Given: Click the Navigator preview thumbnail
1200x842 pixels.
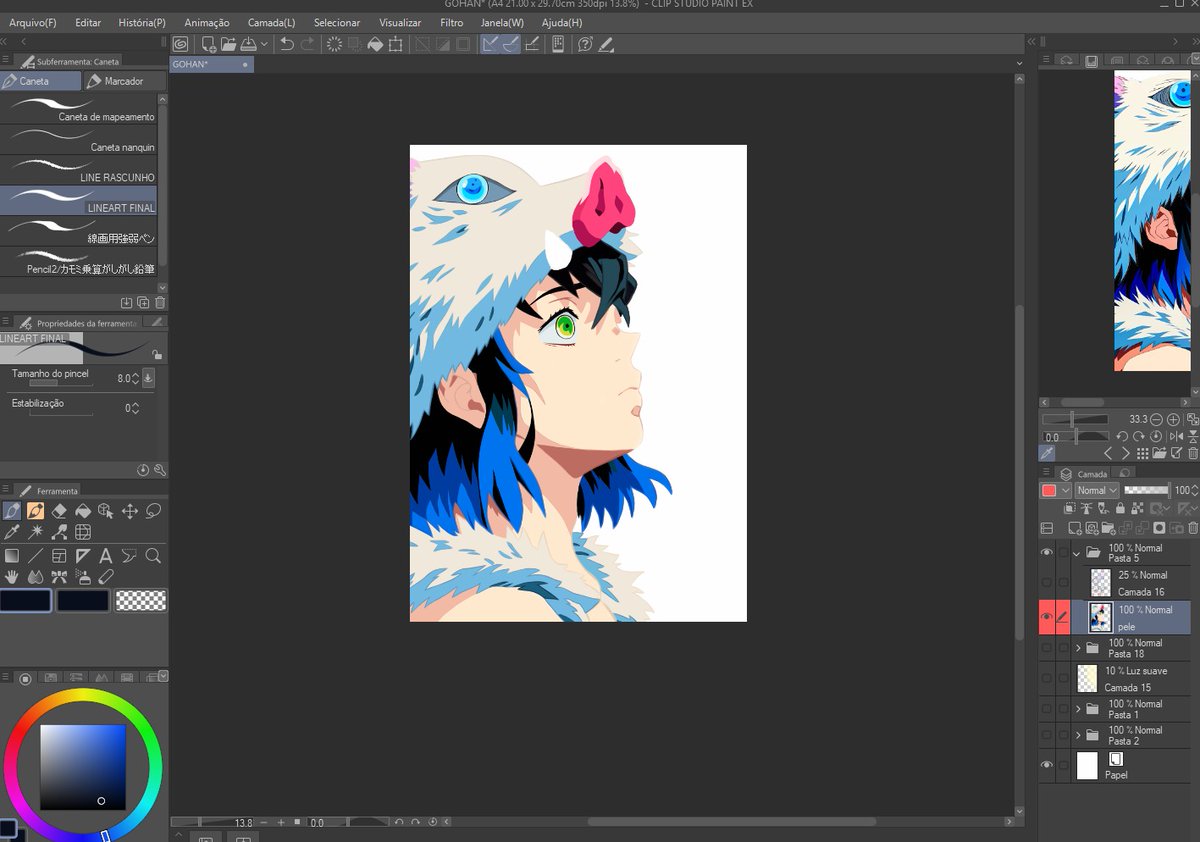Looking at the screenshot, I should coord(1152,220).
